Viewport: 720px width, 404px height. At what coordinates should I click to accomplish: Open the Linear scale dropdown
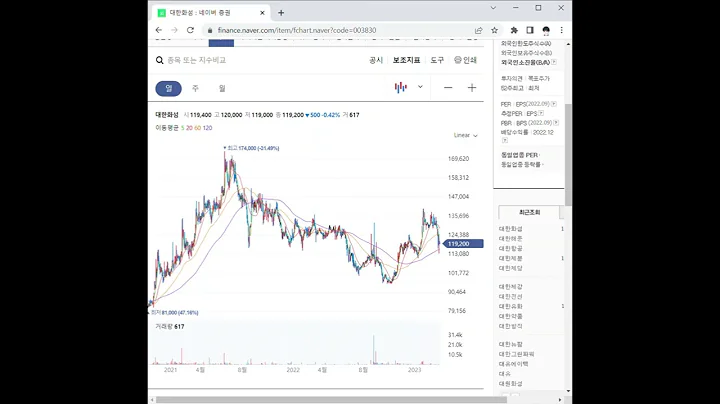(x=466, y=135)
